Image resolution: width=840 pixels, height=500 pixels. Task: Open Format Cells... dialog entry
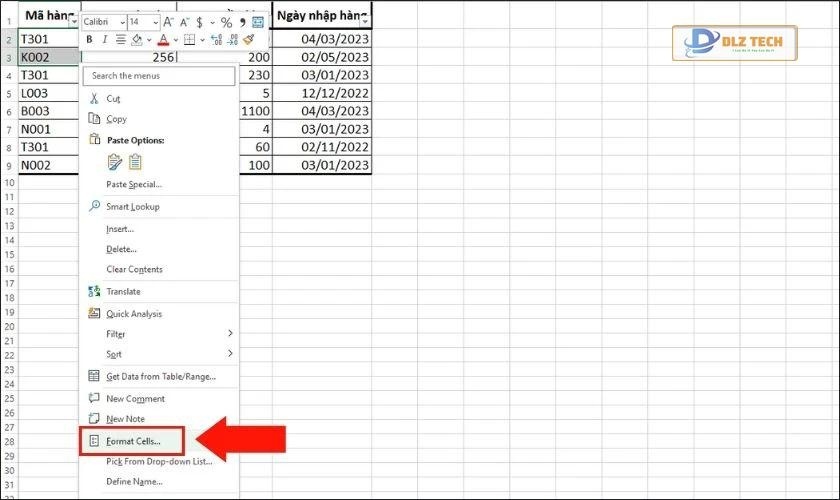[132, 441]
